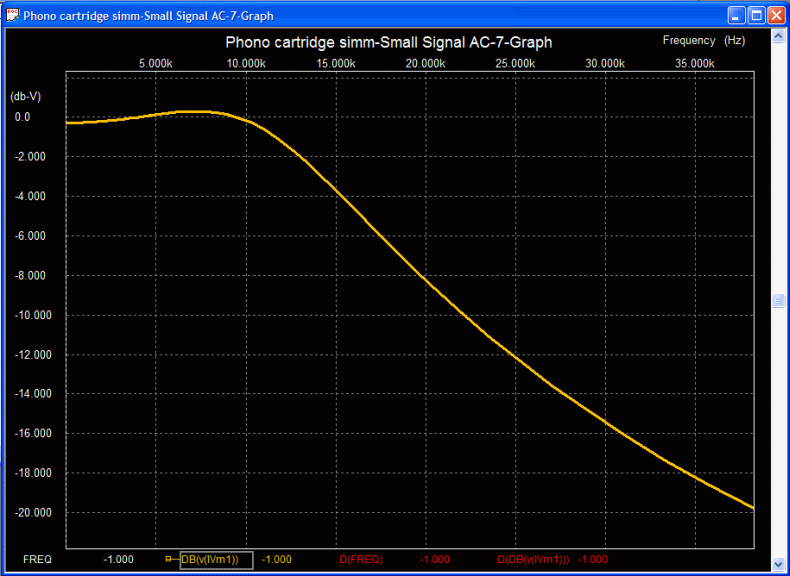790x576 pixels.
Task: Click the scrollbar up arrow
Action: coord(778,36)
